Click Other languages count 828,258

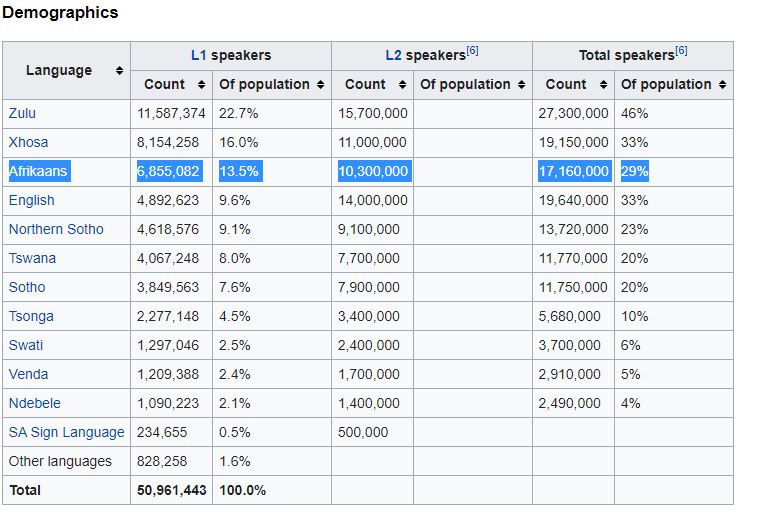pos(162,462)
